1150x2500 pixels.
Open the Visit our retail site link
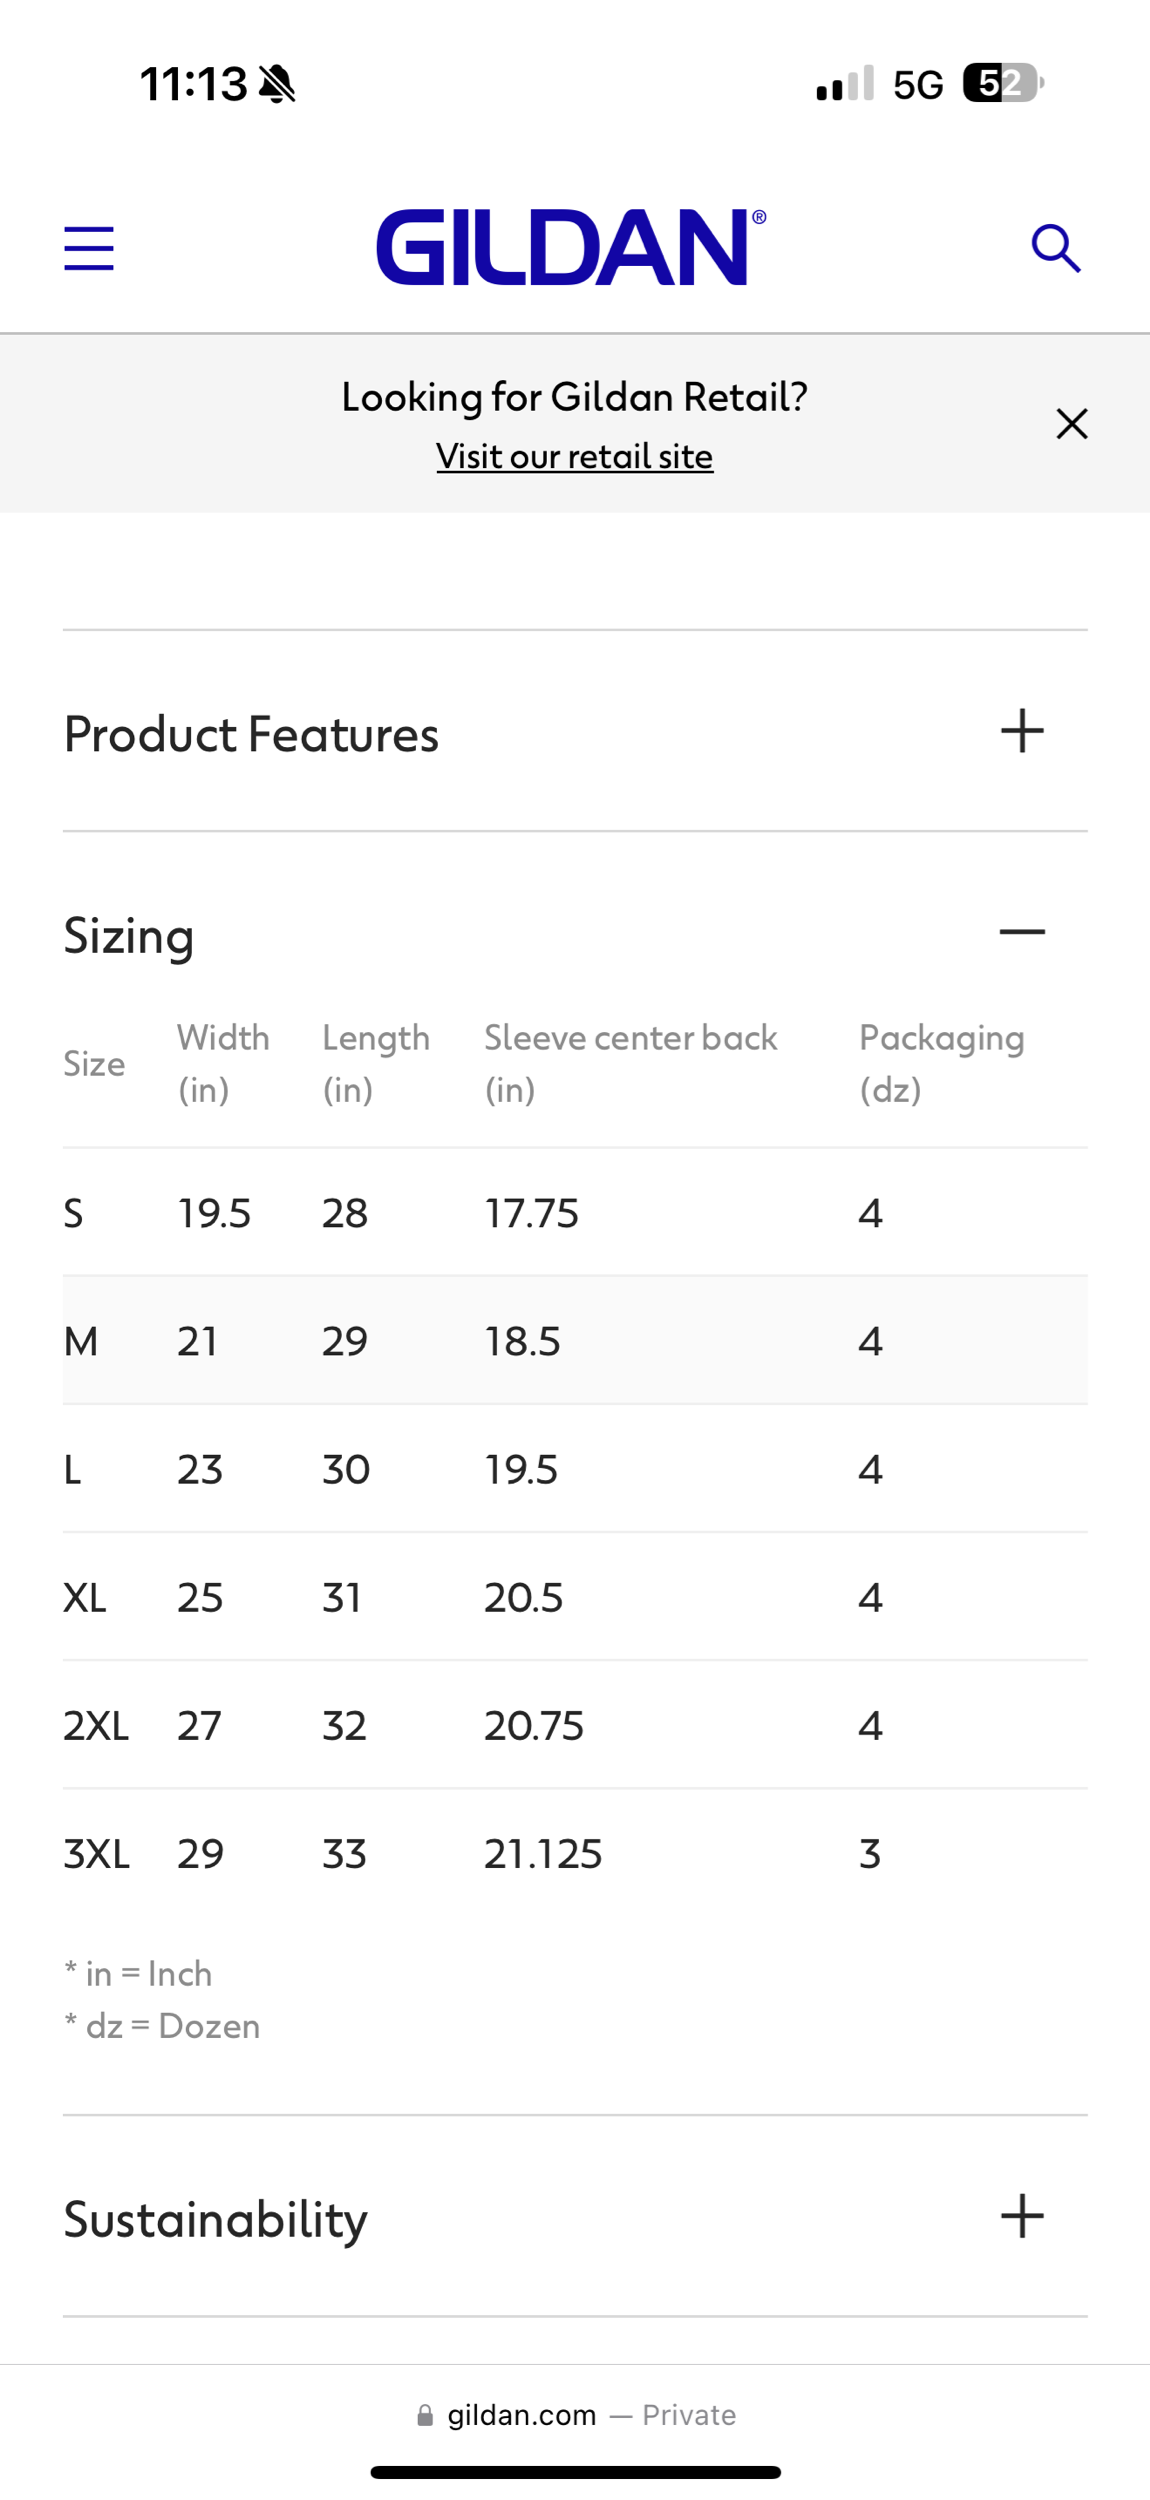click(x=574, y=457)
